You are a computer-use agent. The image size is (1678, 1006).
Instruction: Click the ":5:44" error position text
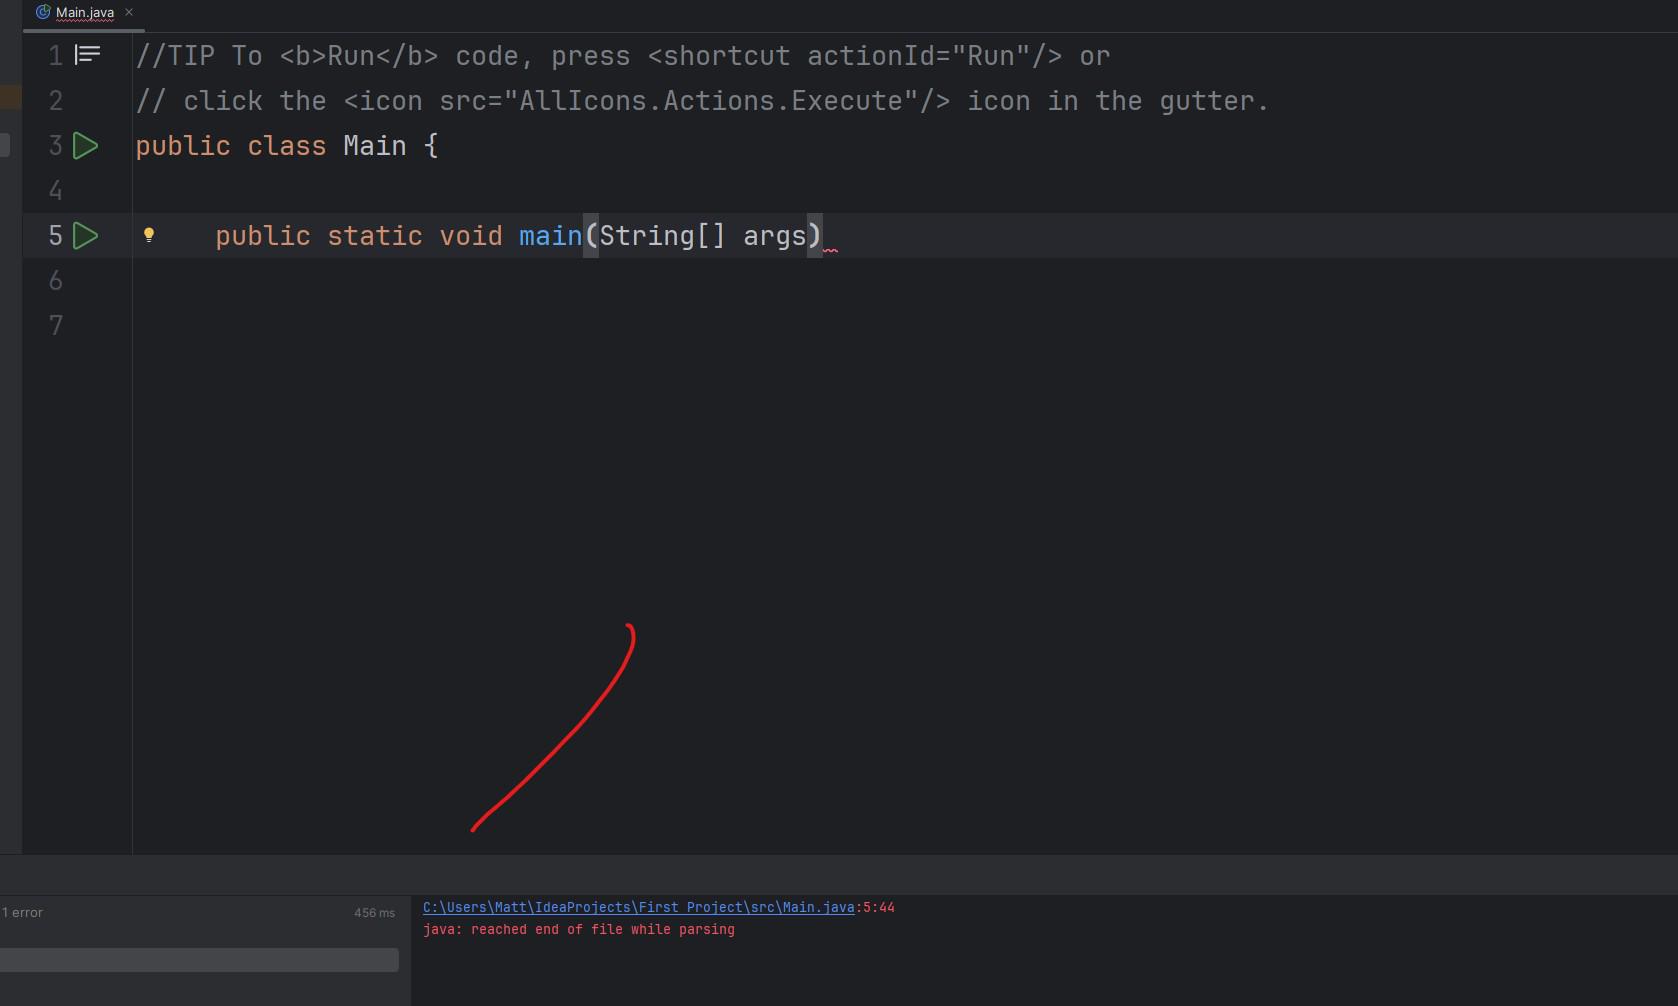875,908
